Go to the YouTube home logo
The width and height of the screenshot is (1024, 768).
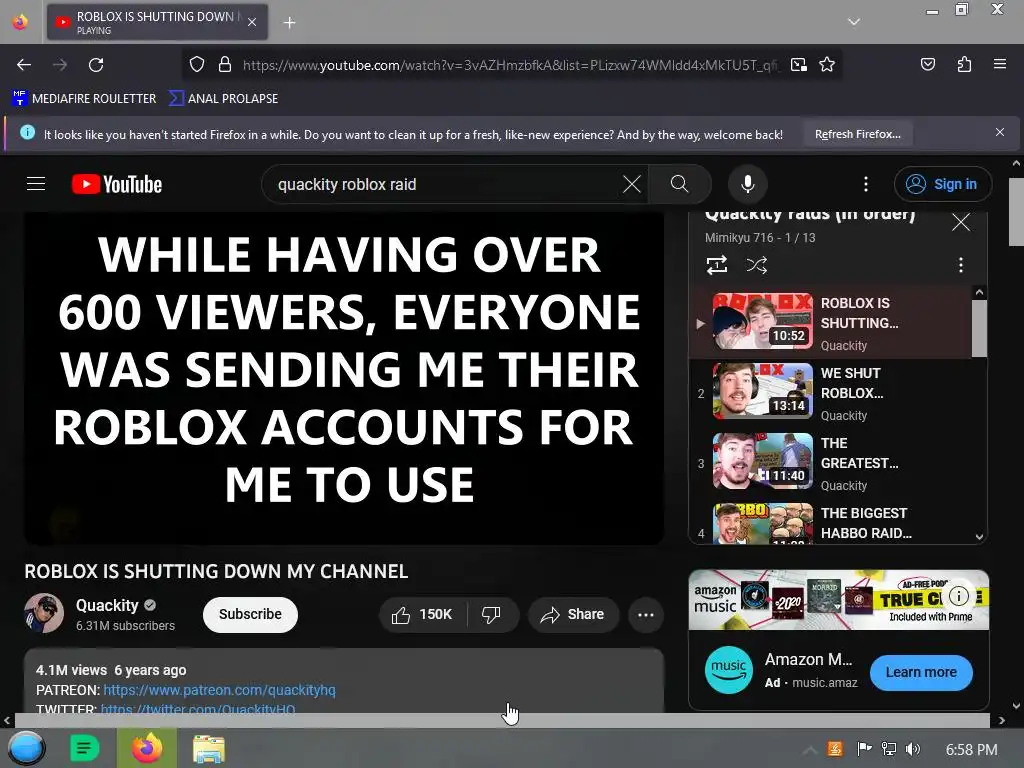pos(117,184)
